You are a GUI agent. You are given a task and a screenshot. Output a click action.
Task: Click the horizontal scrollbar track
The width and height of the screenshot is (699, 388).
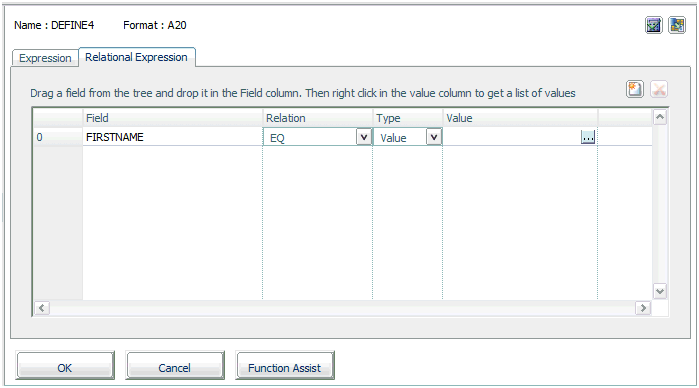pyautogui.click(x=342, y=308)
